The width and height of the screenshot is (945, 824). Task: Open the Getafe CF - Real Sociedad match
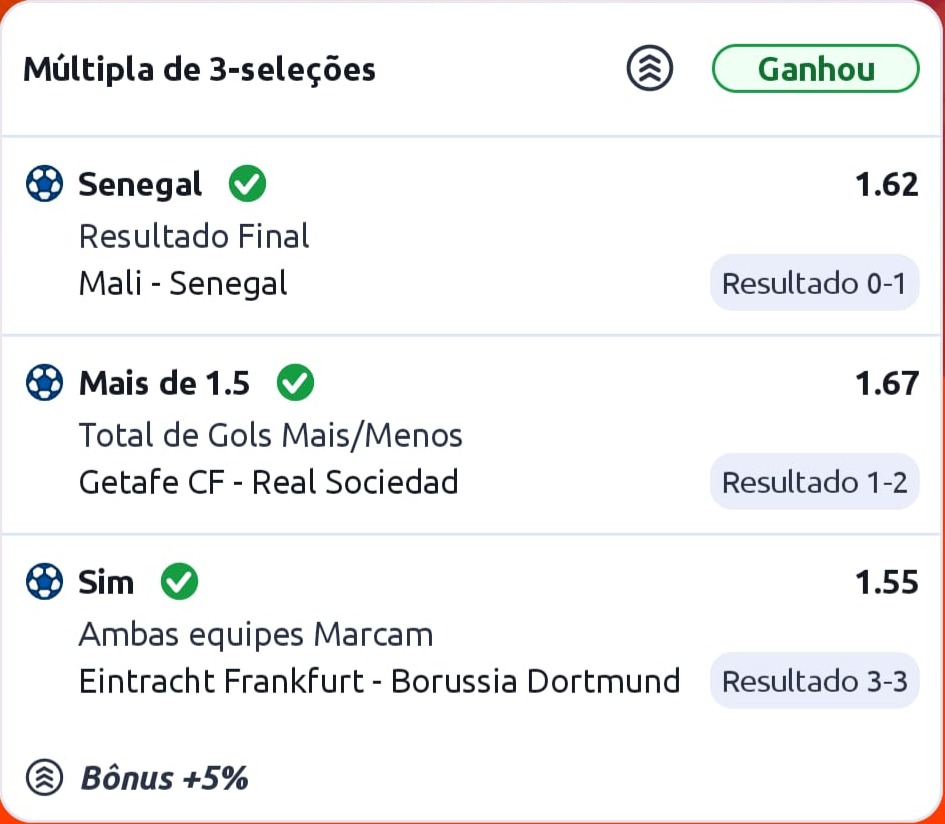[x=268, y=483]
